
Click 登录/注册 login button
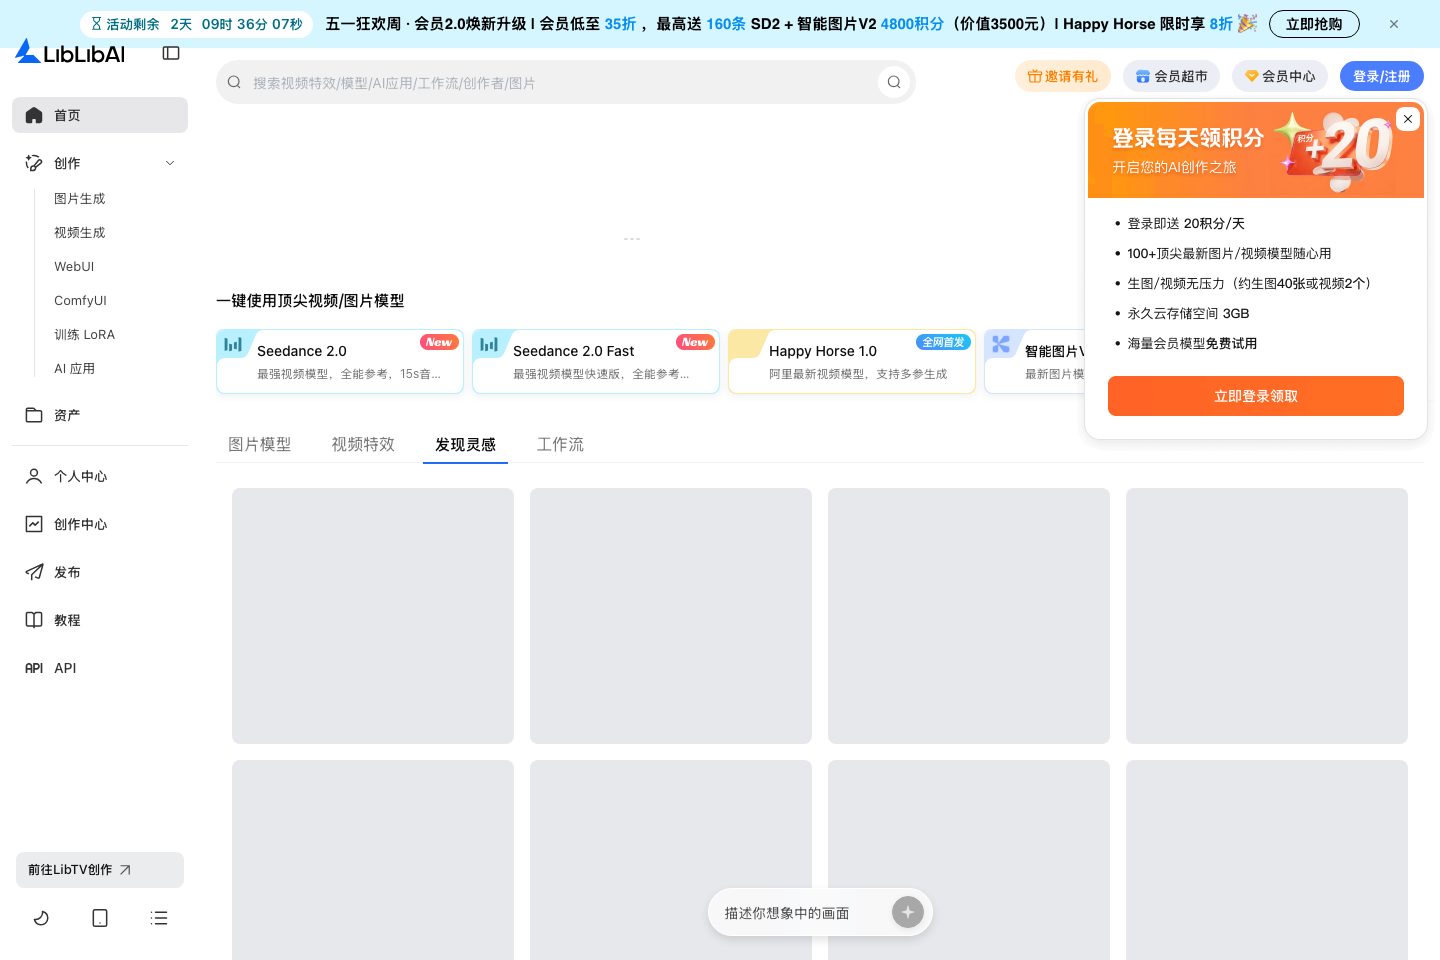(1382, 76)
